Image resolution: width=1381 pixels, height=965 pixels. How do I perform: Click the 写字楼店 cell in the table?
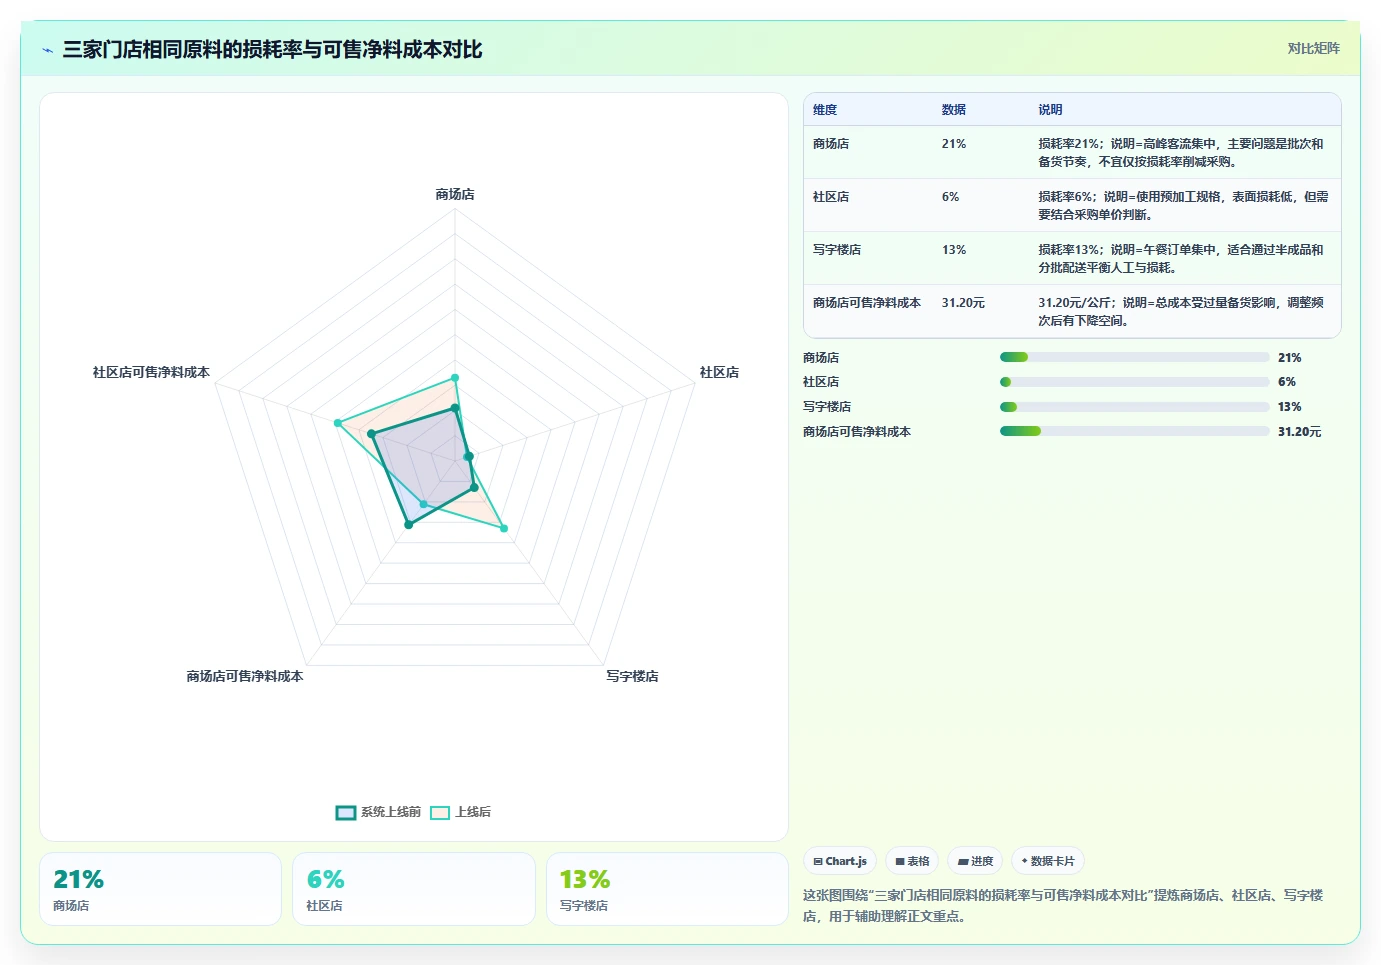pos(837,250)
